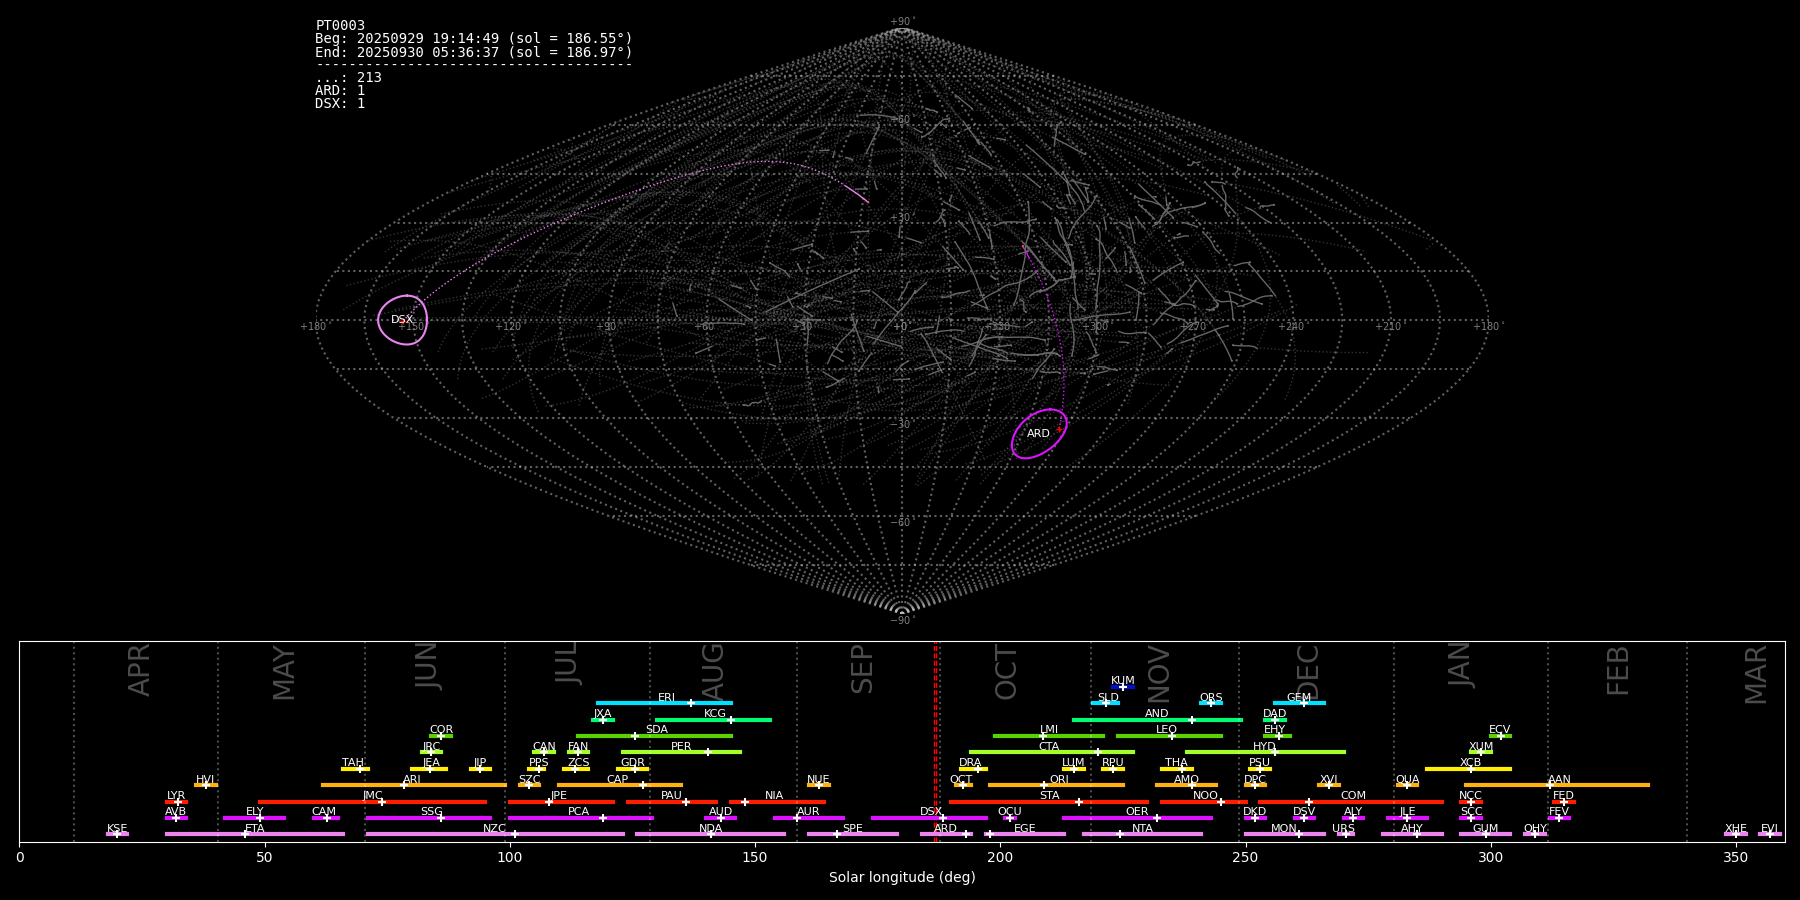This screenshot has width=1800, height=900.
Task: Click the AAN orange shower bar
Action: point(1557,785)
